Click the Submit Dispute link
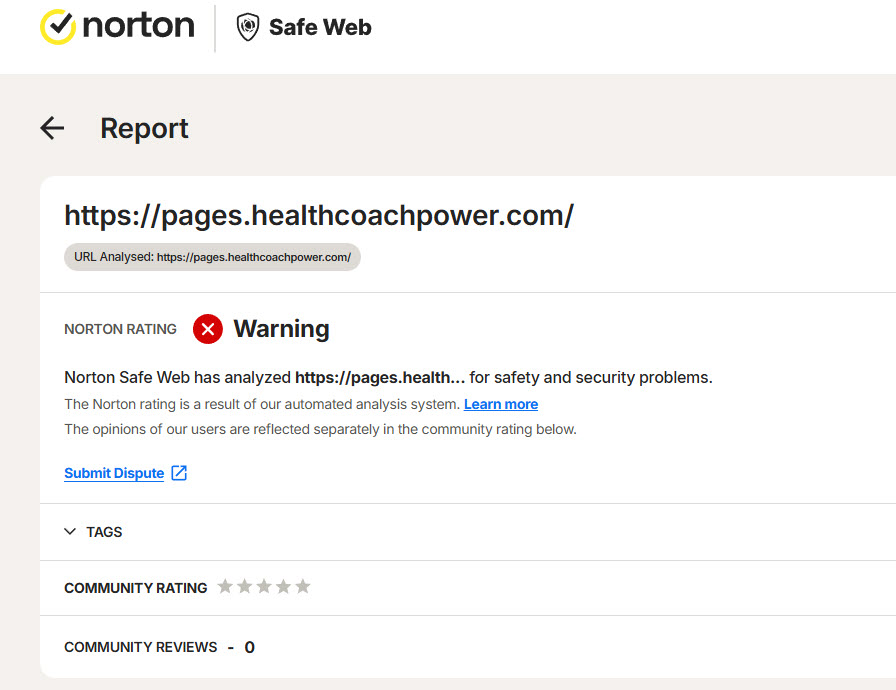Screen dimensions: 896x690 pyautogui.click(x=114, y=473)
